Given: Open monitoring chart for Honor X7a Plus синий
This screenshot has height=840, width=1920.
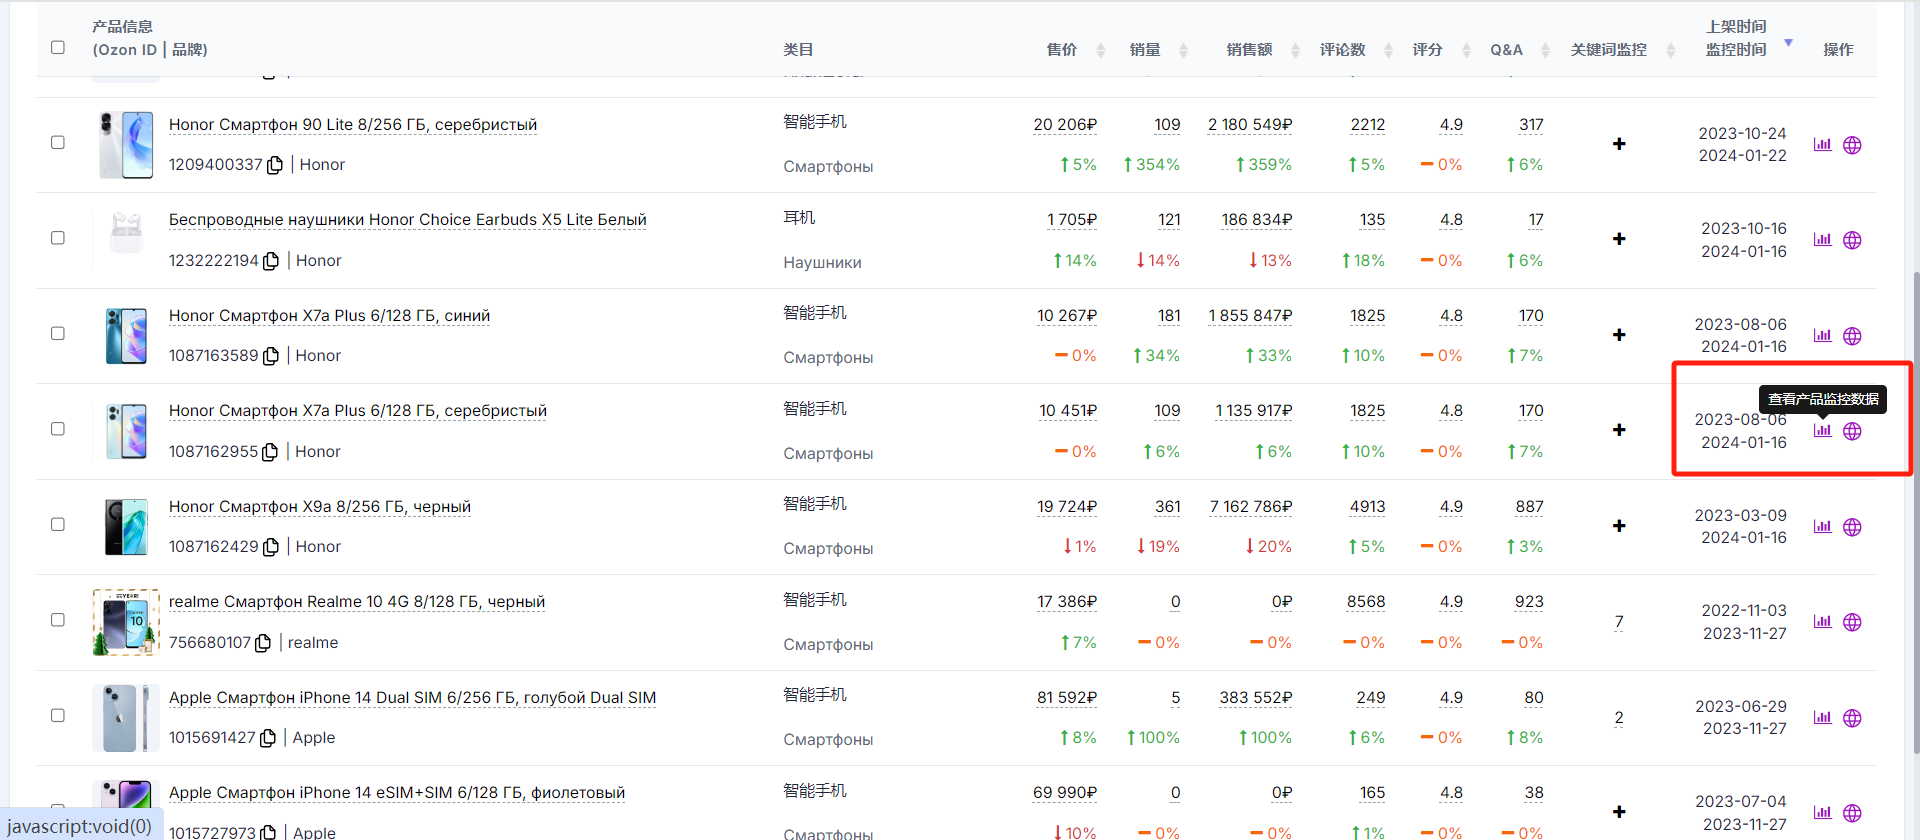Looking at the screenshot, I should tap(1822, 336).
